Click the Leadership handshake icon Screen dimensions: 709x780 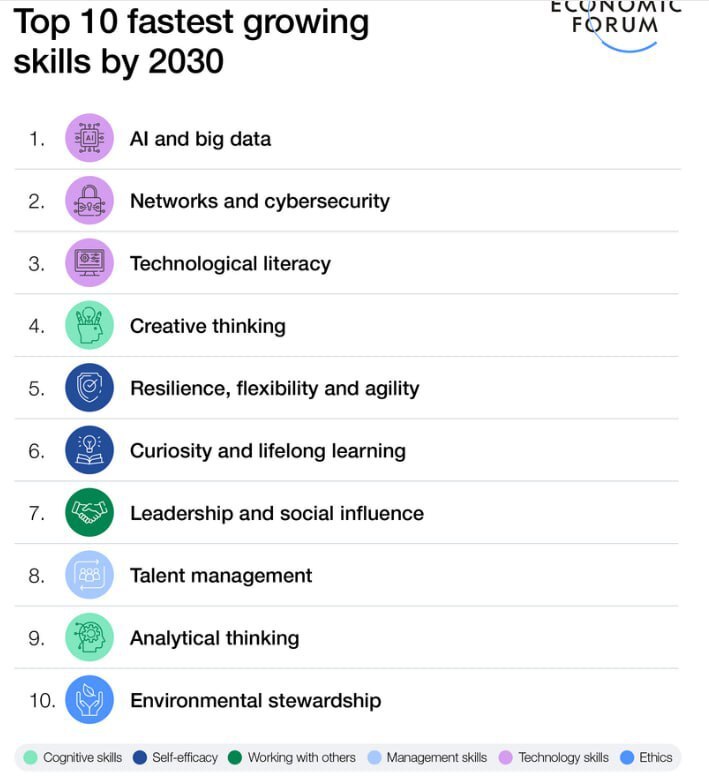(x=90, y=513)
